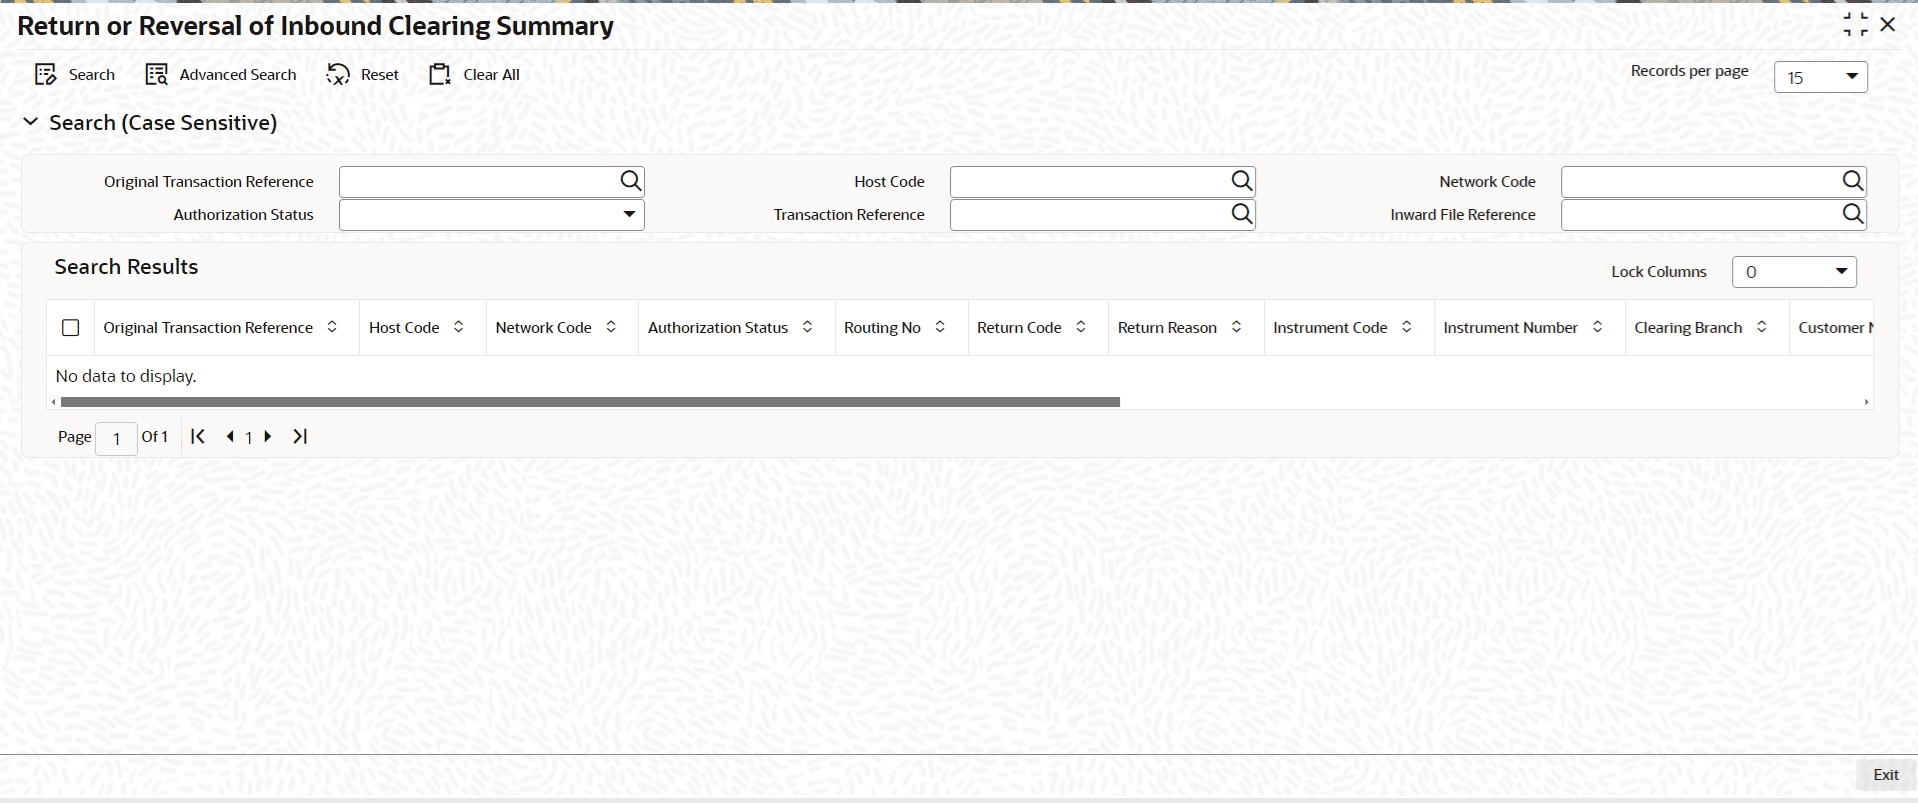Sort by Instrument Number column
Image resolution: width=1918 pixels, height=803 pixels.
coord(1597,327)
